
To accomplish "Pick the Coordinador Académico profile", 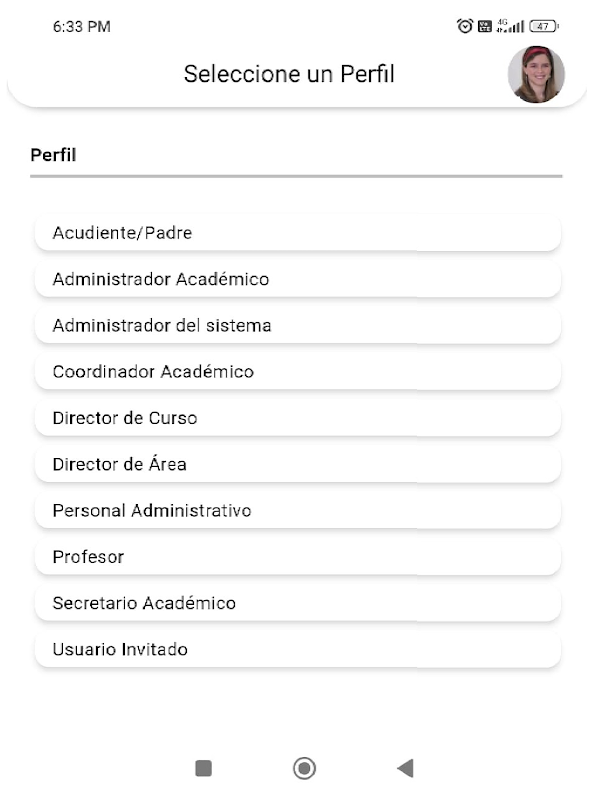I will point(298,372).
